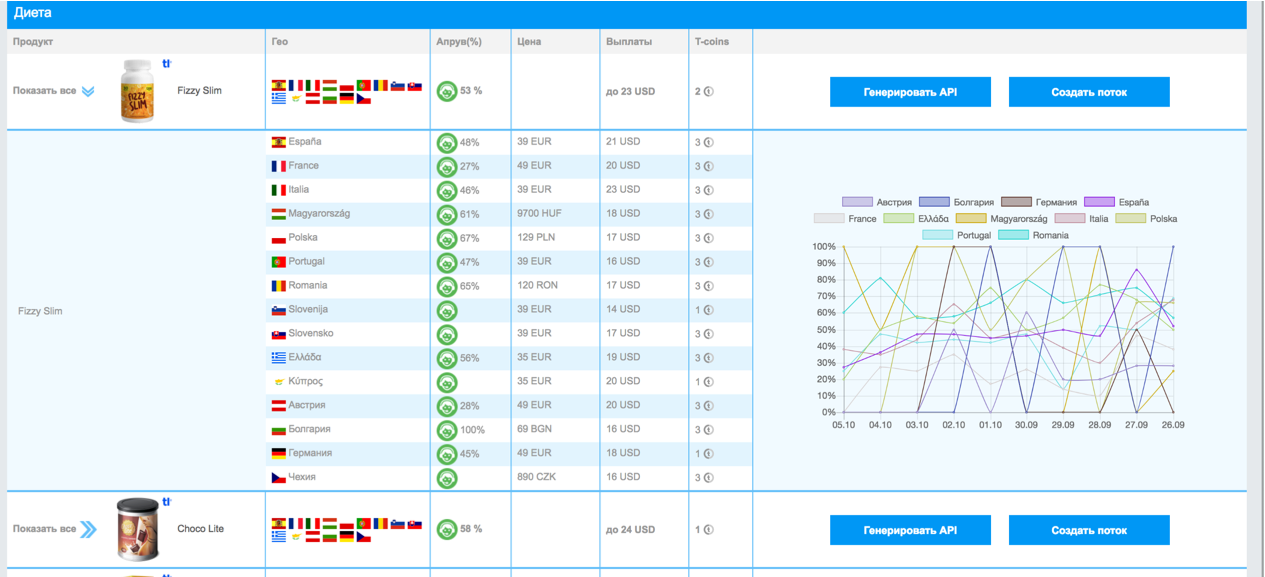1265x577 pixels.
Task: Click the 'T-coins' column header
Action: click(712, 42)
